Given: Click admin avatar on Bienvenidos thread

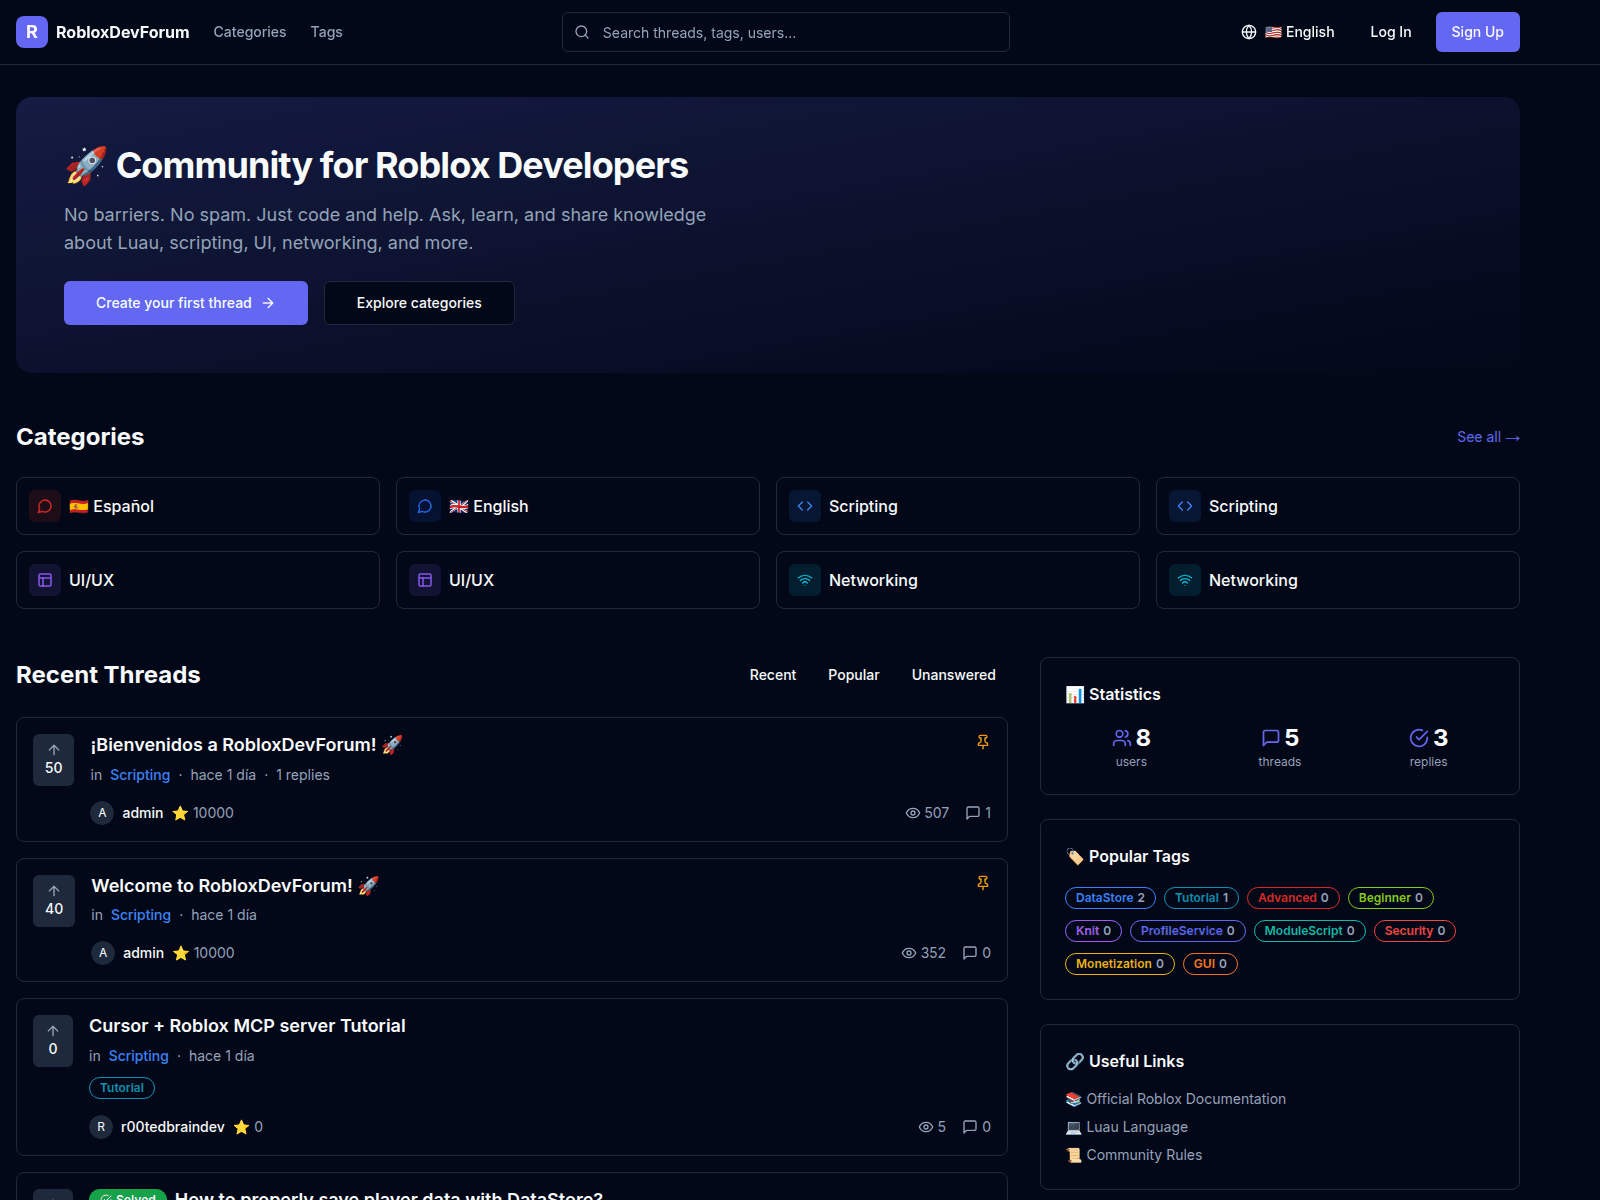Looking at the screenshot, I should pyautogui.click(x=102, y=813).
